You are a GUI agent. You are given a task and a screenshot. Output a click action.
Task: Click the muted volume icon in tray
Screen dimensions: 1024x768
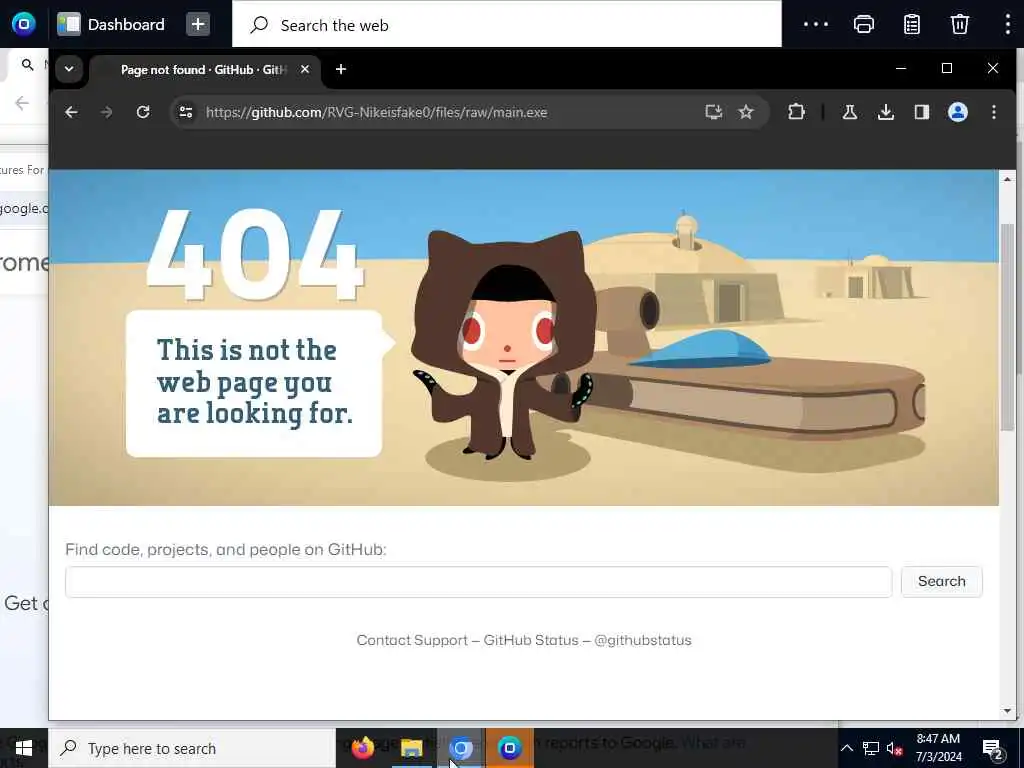pos(894,748)
